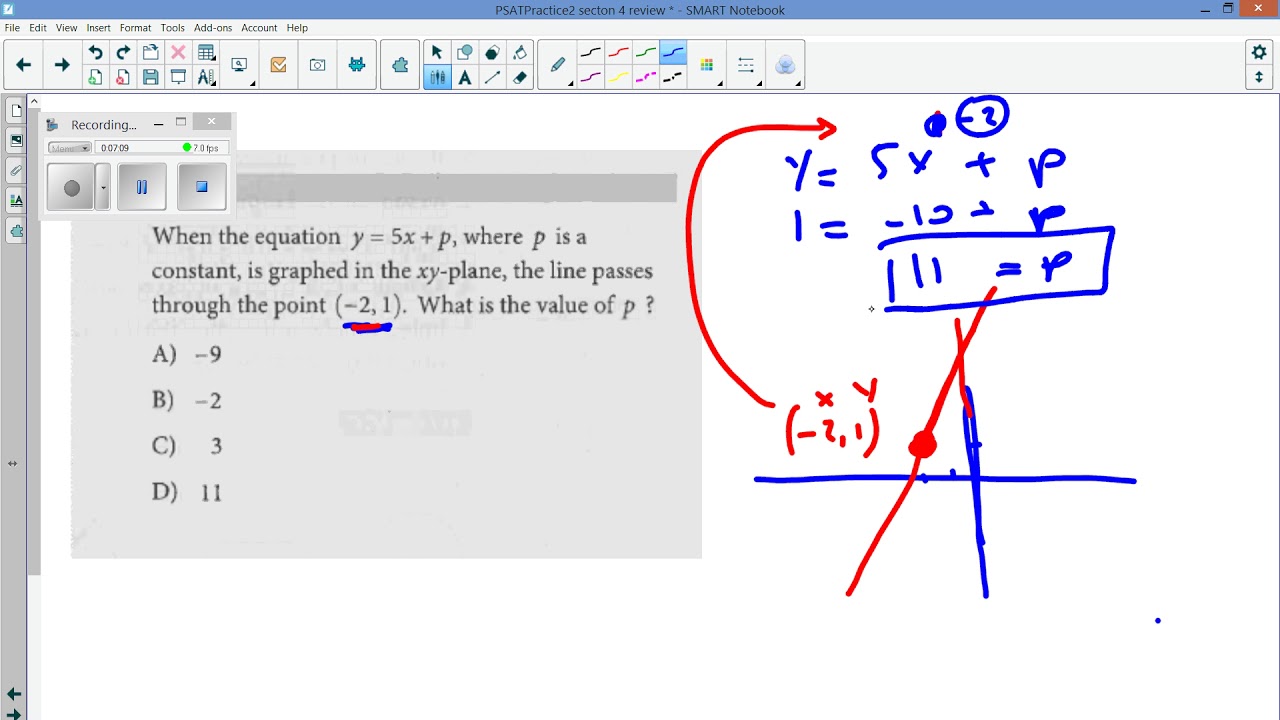Open the Page Sorter sidebar tab
This screenshot has width=1280, height=720.
pos(16,110)
